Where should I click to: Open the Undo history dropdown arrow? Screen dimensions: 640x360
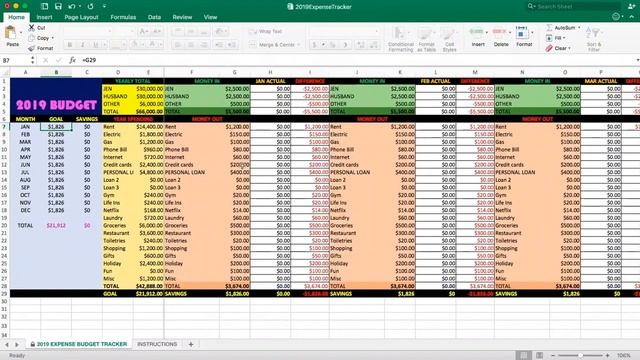(x=79, y=6)
